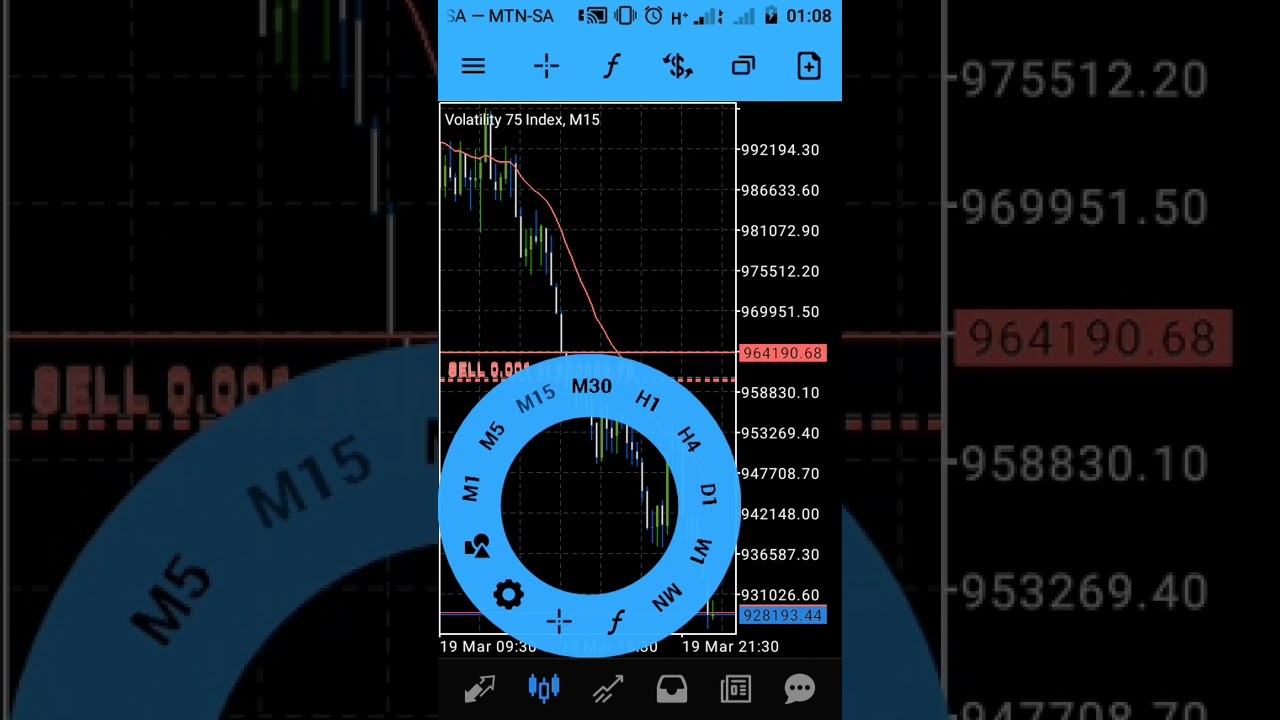Tap the 01:08 status bar clock

pyautogui.click(x=809, y=16)
